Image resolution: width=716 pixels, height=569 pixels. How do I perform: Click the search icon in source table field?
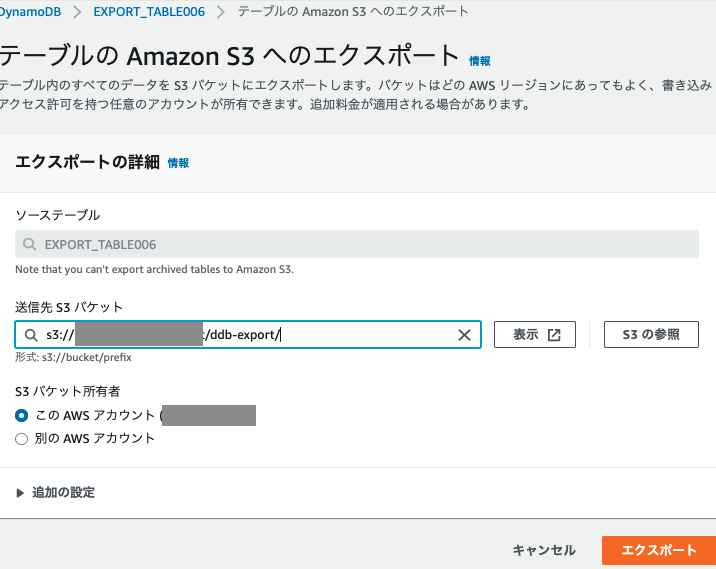pyautogui.click(x=32, y=244)
